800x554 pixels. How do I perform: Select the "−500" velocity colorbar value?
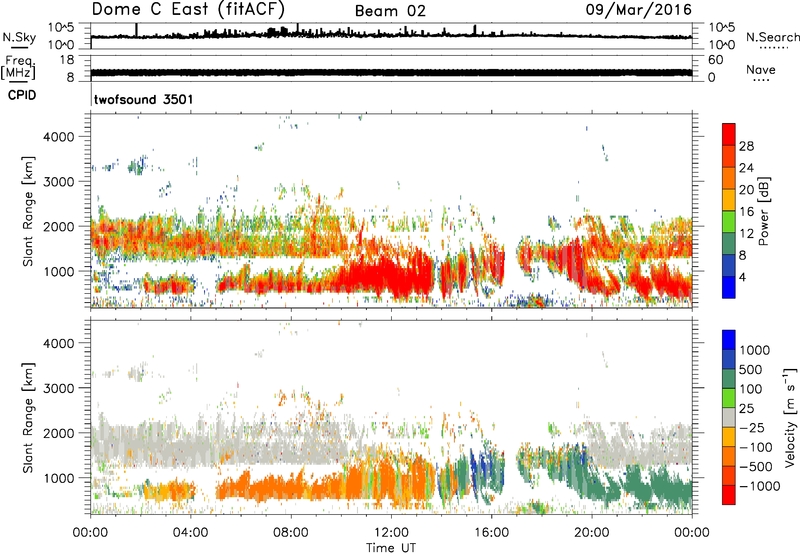pos(756,466)
